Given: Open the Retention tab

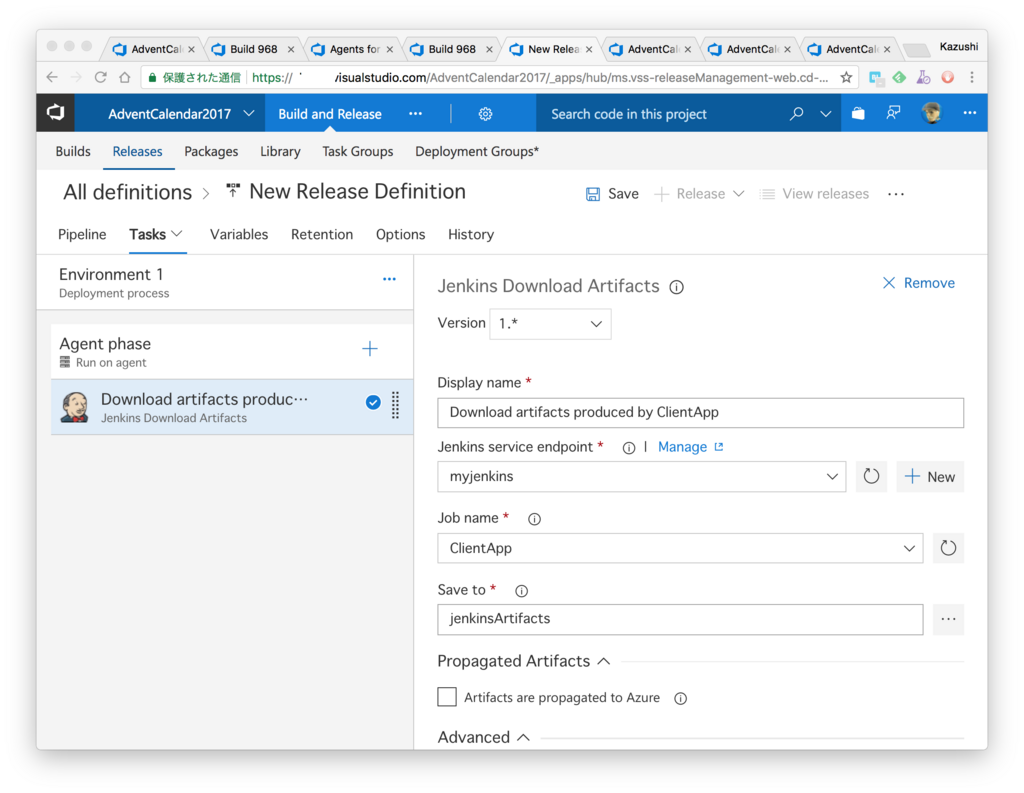Looking at the screenshot, I should coord(322,235).
